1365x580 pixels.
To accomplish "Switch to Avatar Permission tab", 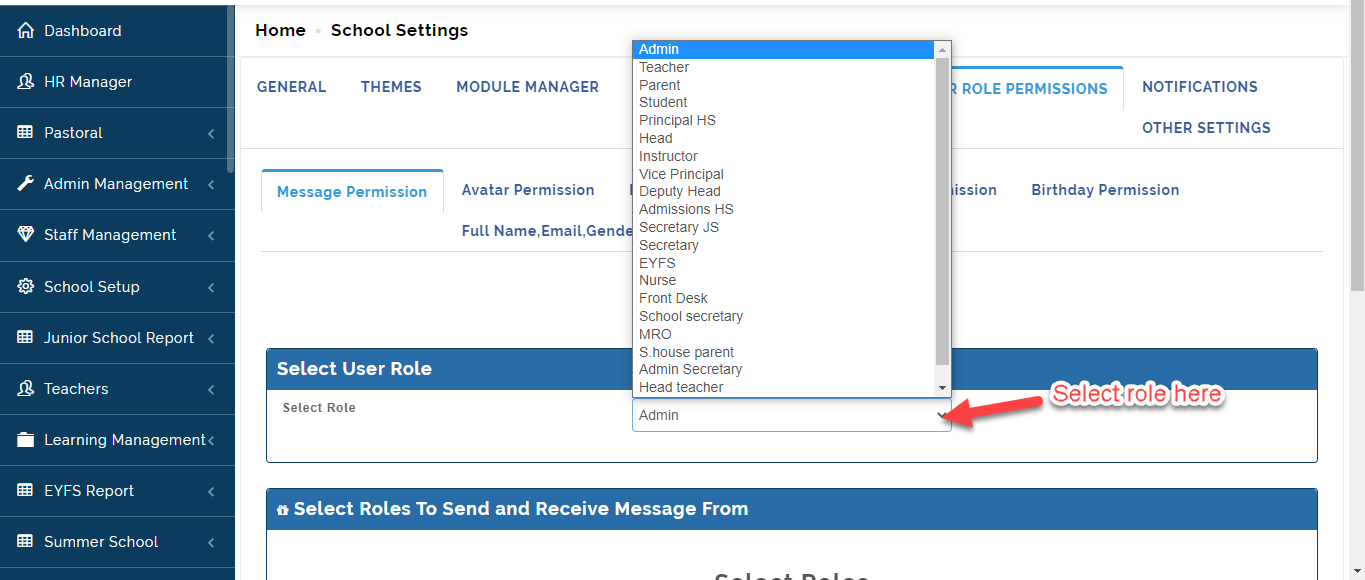I will (x=528, y=190).
